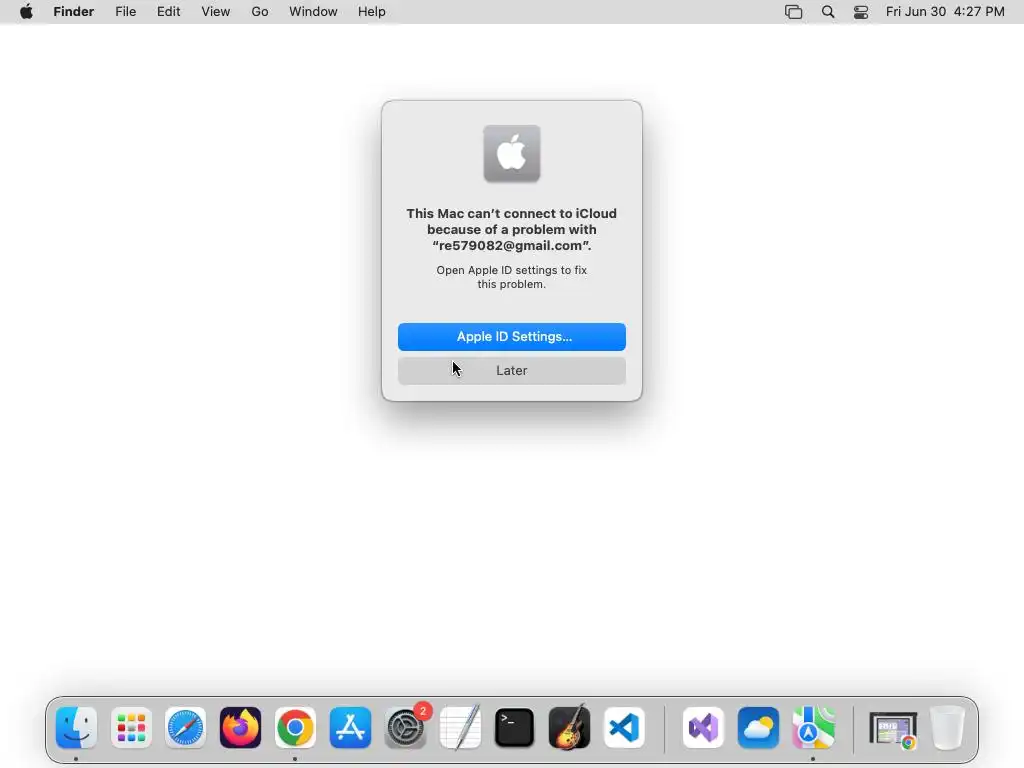Launch Firefox from the Dock
1024x768 pixels.
pyautogui.click(x=240, y=728)
